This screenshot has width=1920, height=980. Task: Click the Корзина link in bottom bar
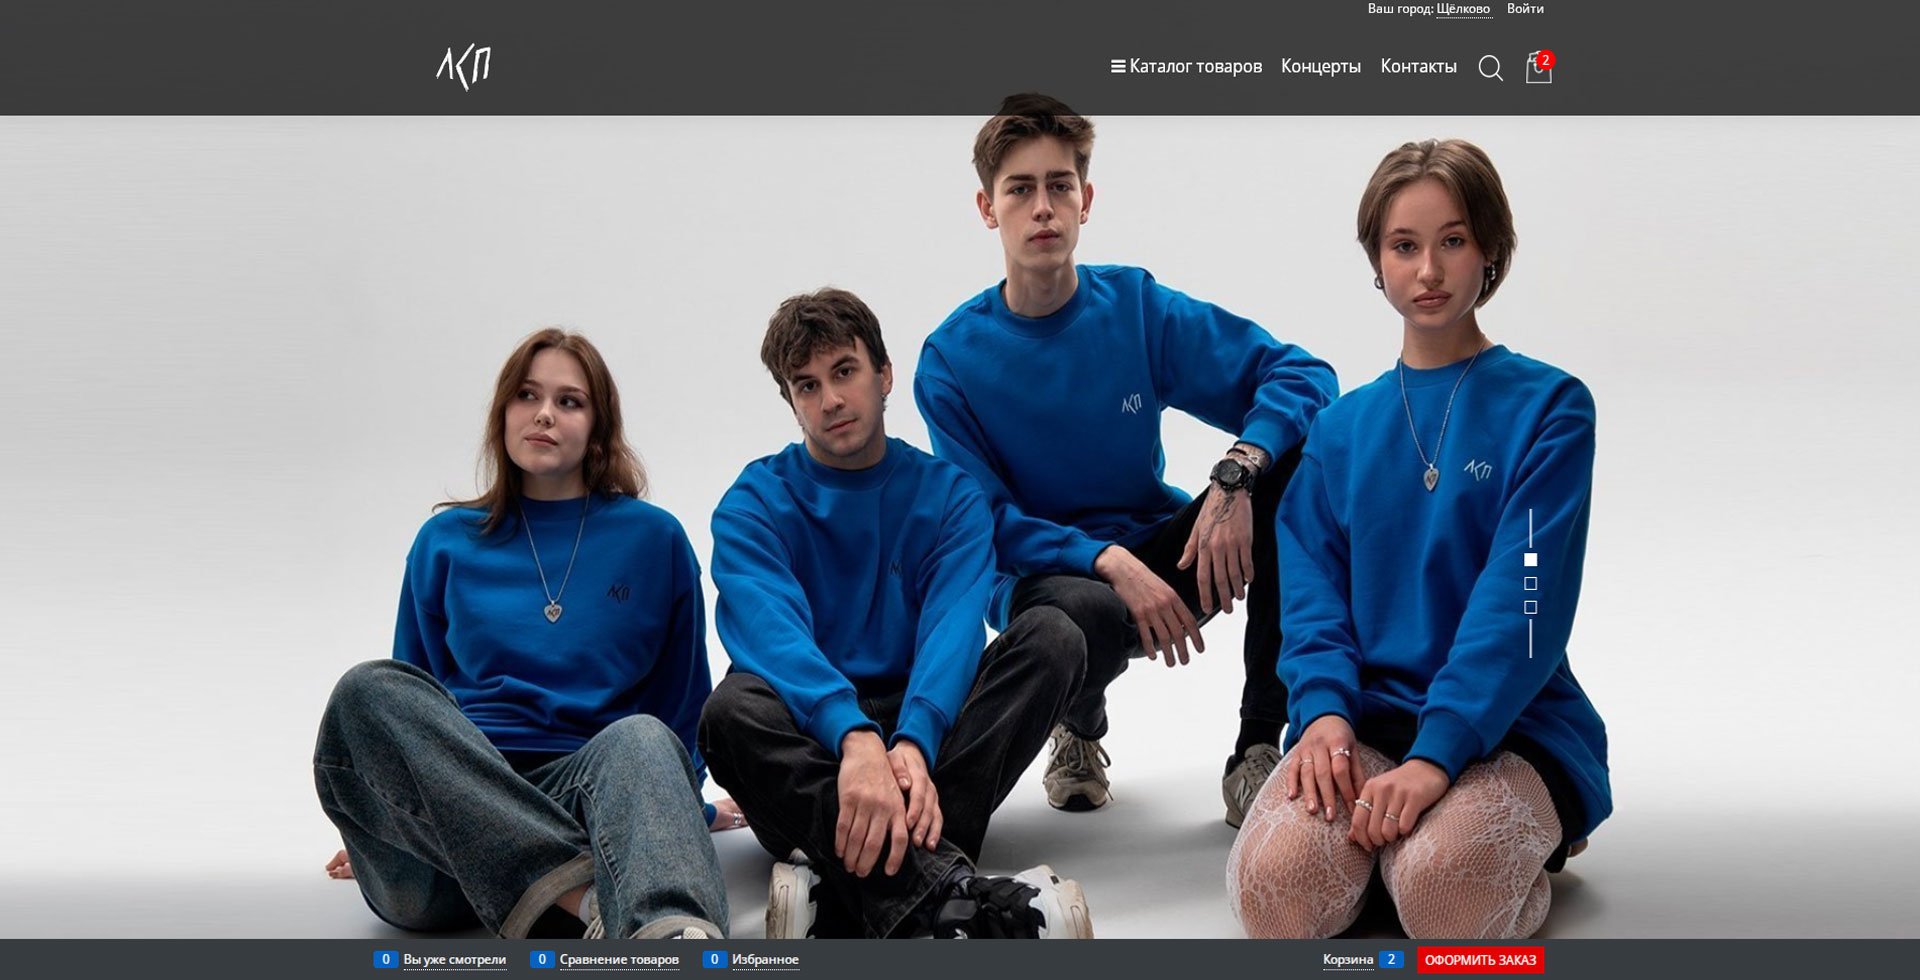click(x=1347, y=960)
